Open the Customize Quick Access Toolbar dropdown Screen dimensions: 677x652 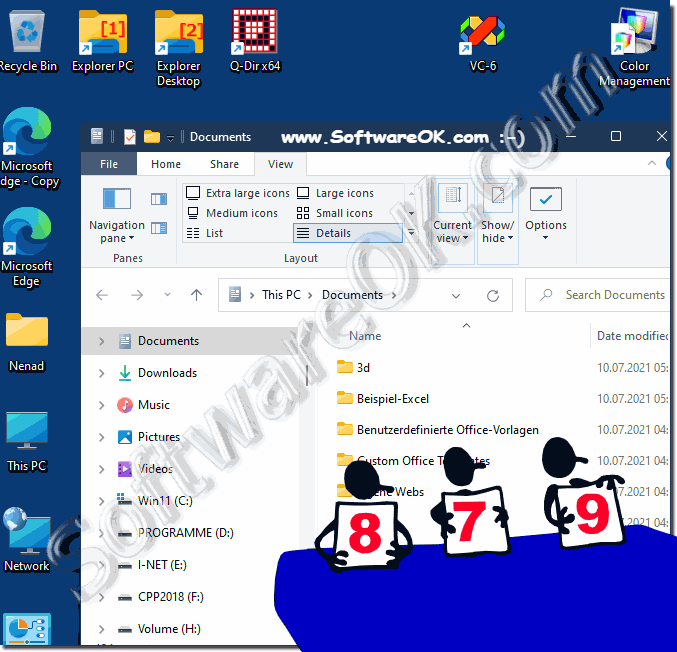point(171,138)
